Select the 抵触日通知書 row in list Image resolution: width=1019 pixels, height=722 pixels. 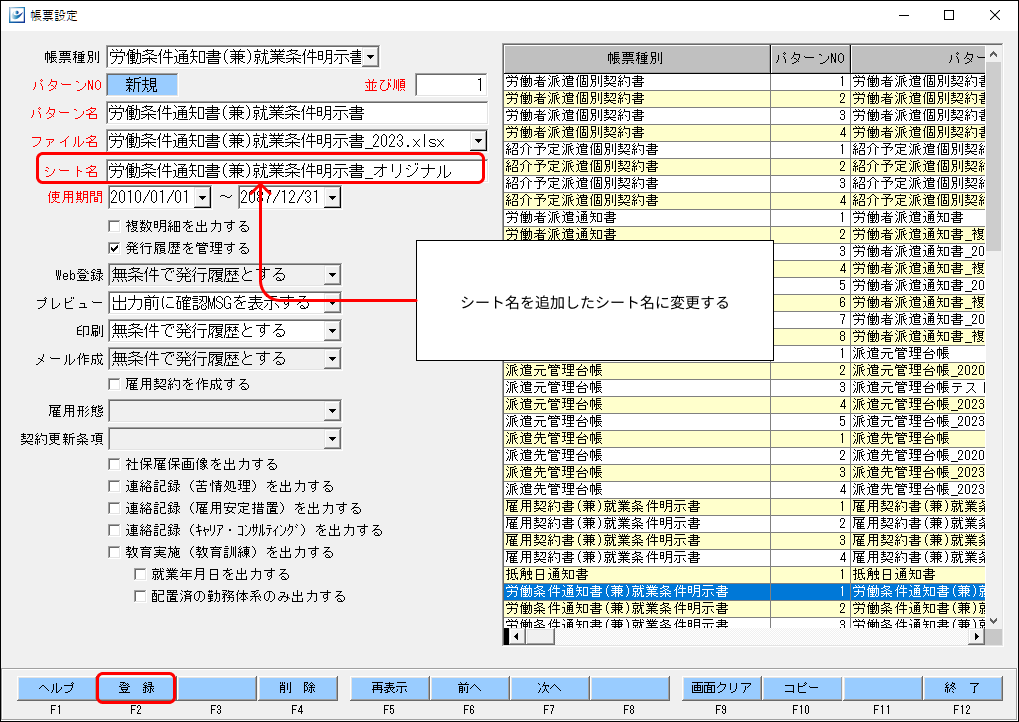pyautogui.click(x=744, y=574)
